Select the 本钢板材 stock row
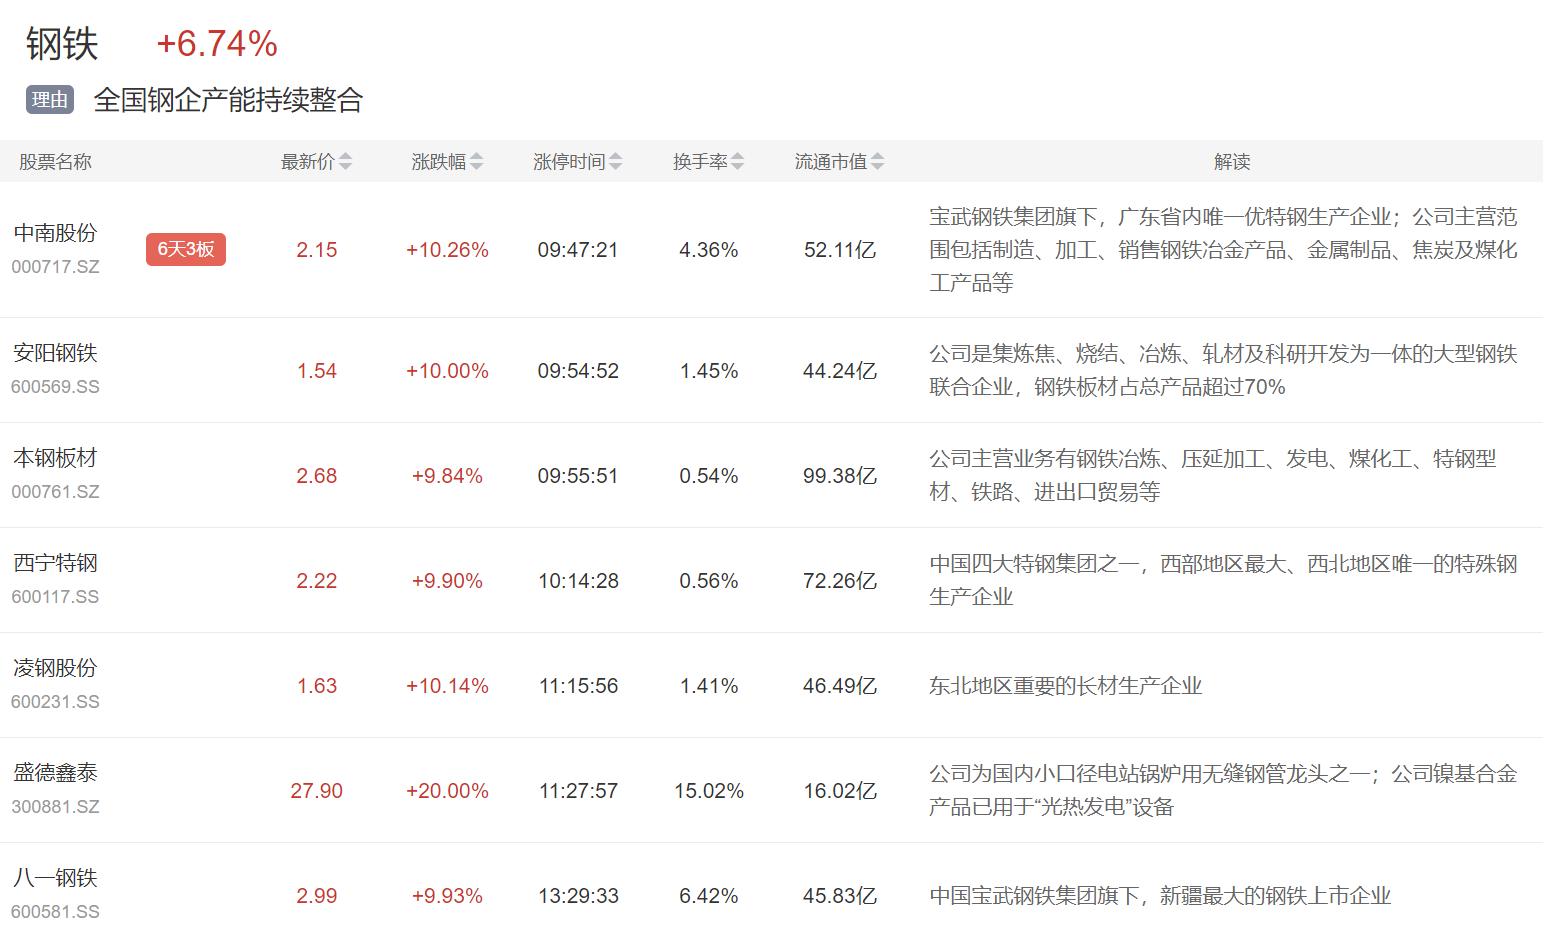This screenshot has width=1543, height=930. coord(55,458)
